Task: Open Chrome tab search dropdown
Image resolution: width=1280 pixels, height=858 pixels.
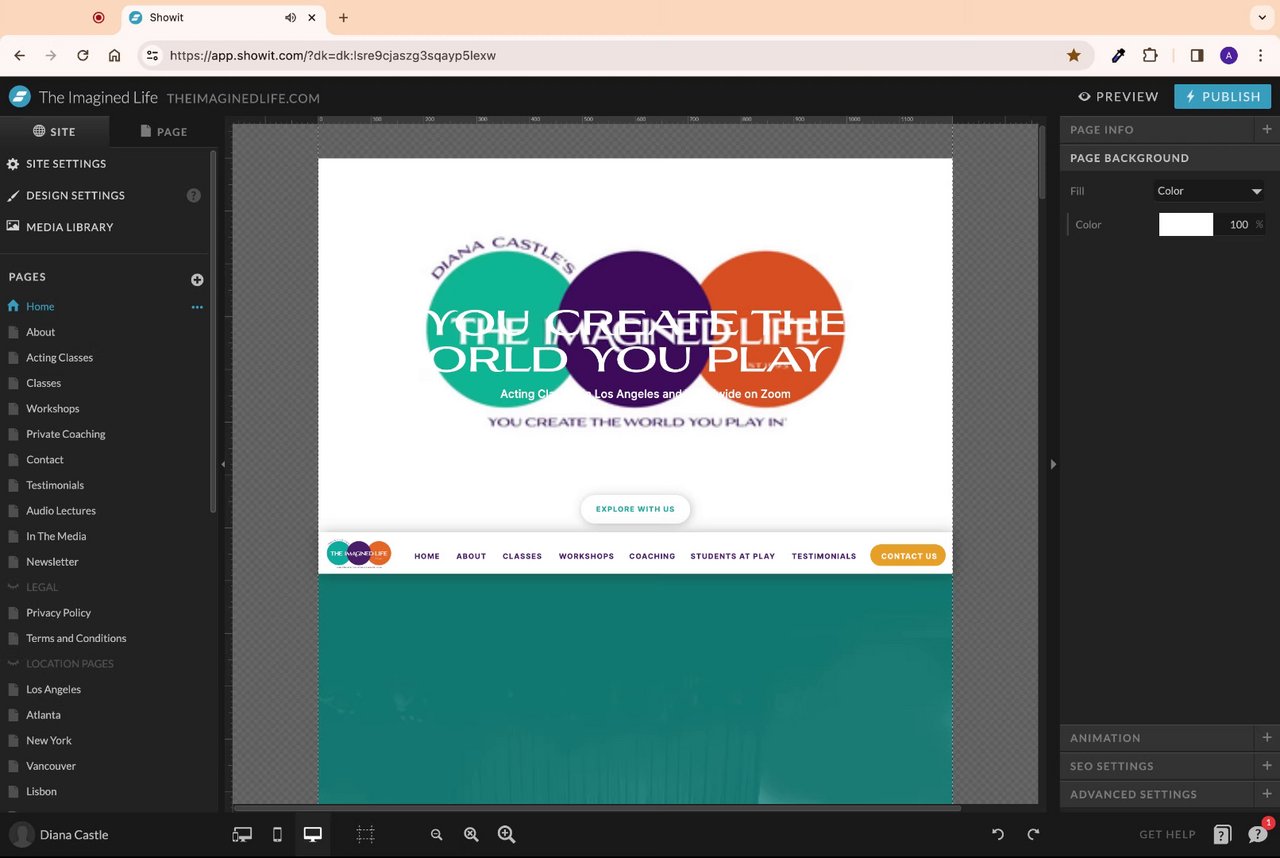Action: [x=1260, y=18]
